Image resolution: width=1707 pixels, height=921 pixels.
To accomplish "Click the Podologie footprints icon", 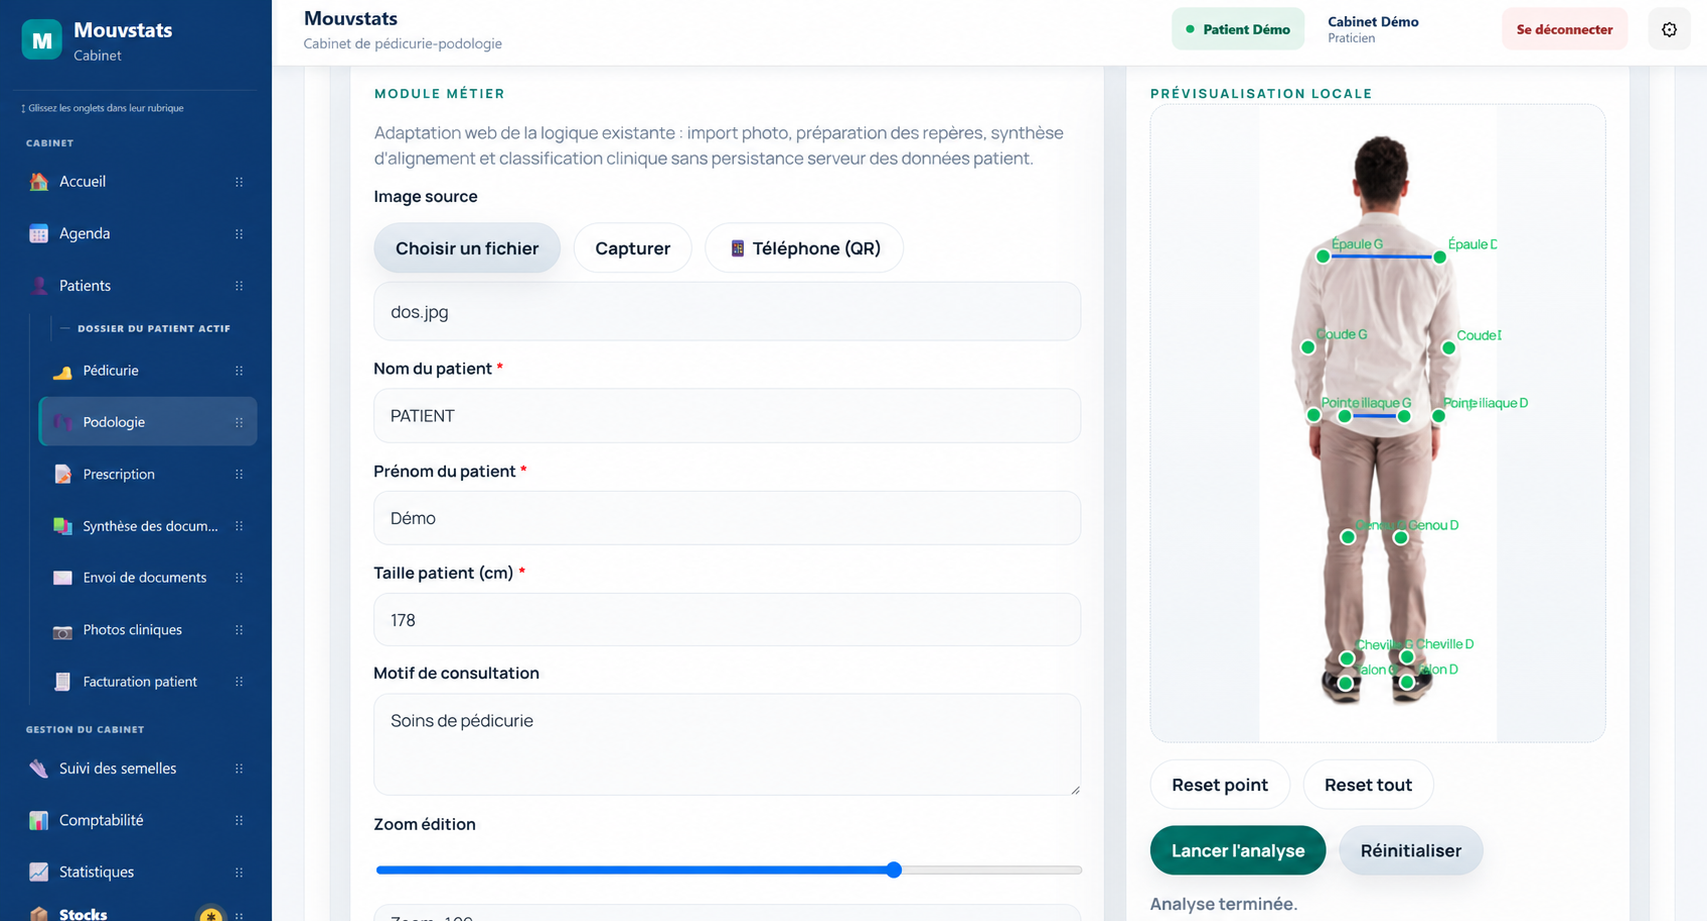I will click(63, 422).
